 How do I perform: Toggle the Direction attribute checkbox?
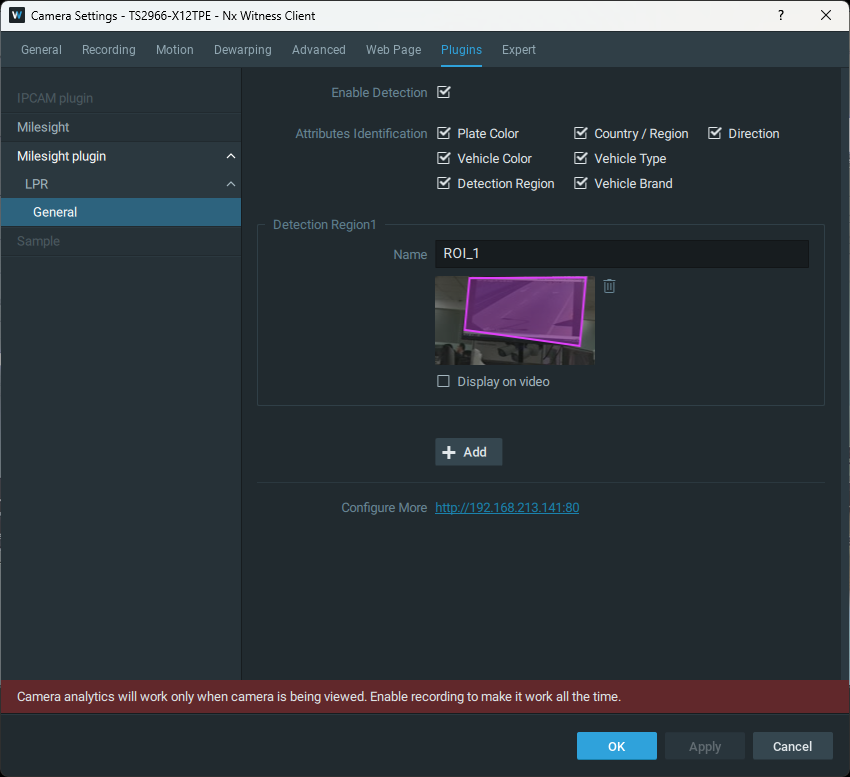[x=714, y=133]
